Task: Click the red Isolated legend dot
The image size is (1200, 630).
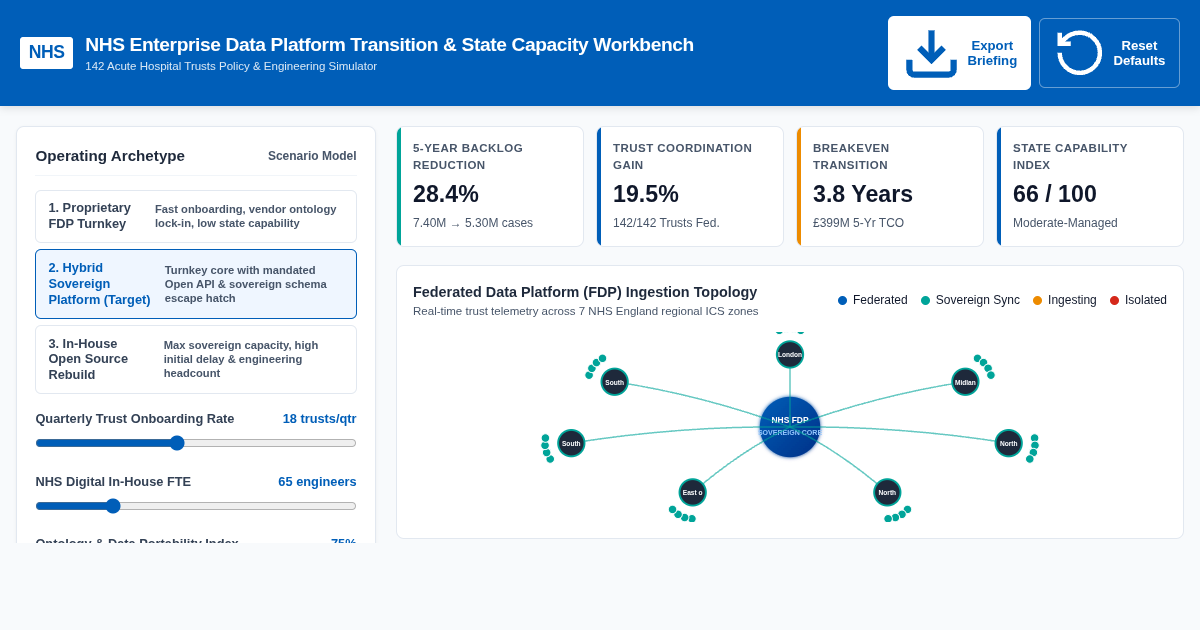Action: point(1114,300)
